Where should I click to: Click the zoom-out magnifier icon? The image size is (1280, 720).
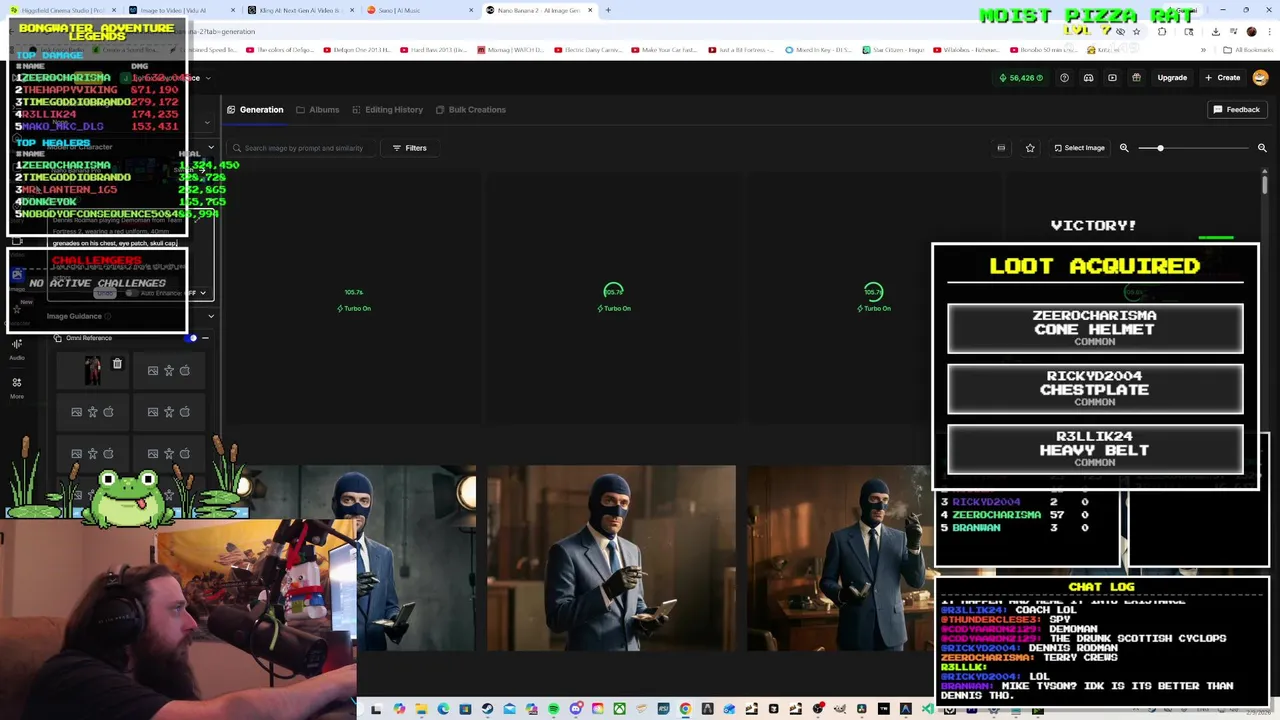point(1124,148)
